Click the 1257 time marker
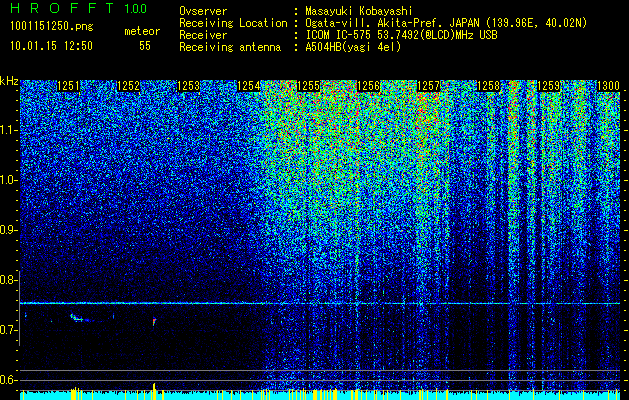 (x=428, y=86)
